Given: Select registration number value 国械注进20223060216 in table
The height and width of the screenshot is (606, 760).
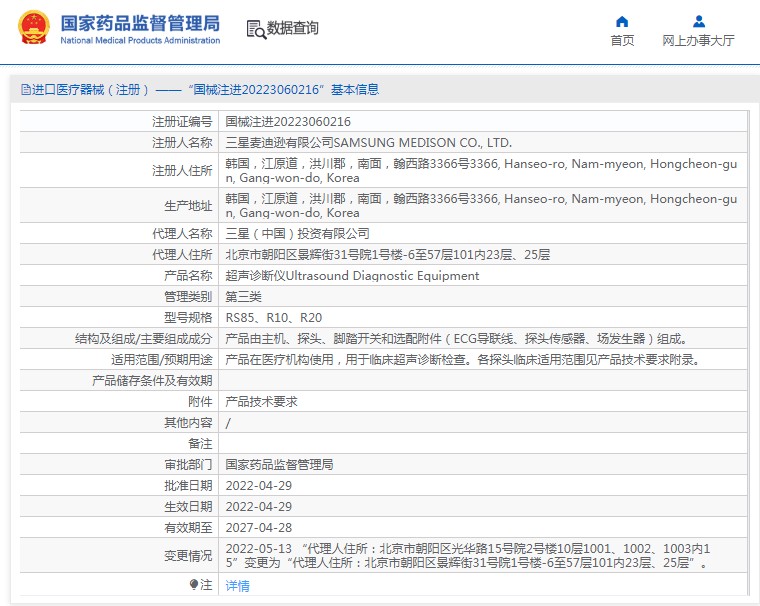Looking at the screenshot, I should [288, 122].
